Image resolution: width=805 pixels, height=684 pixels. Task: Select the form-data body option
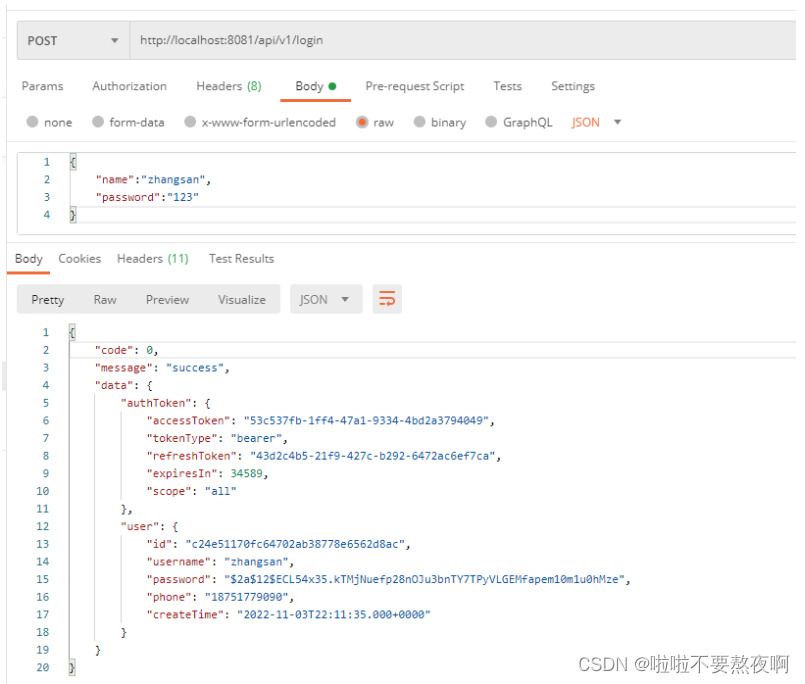coord(107,121)
